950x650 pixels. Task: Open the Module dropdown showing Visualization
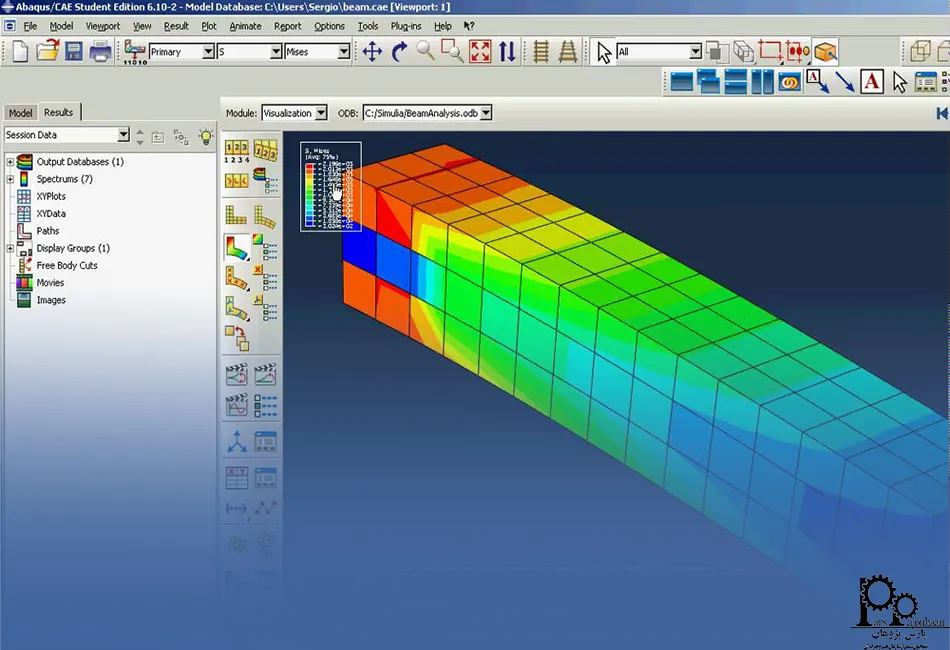pyautogui.click(x=320, y=114)
